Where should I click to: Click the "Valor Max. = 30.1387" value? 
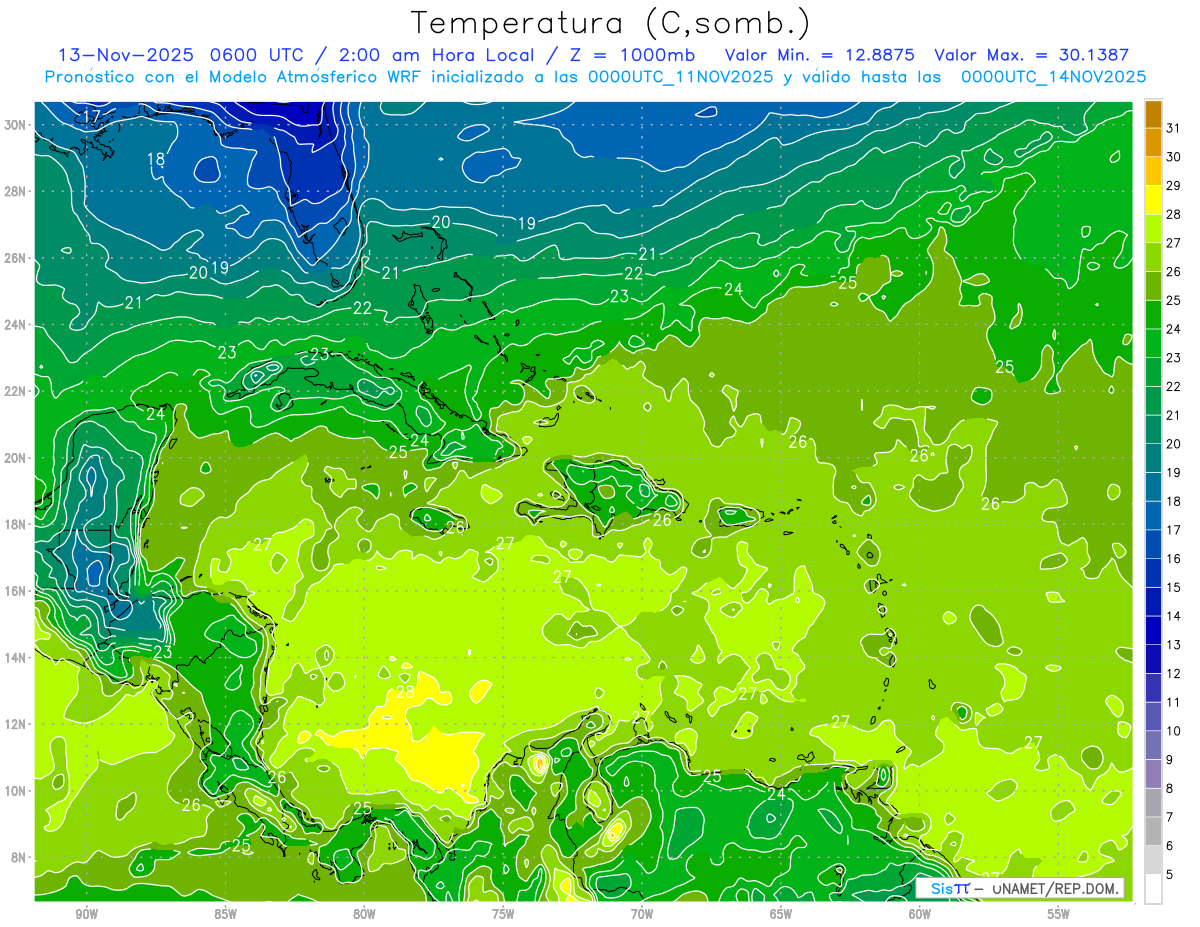tap(1031, 55)
